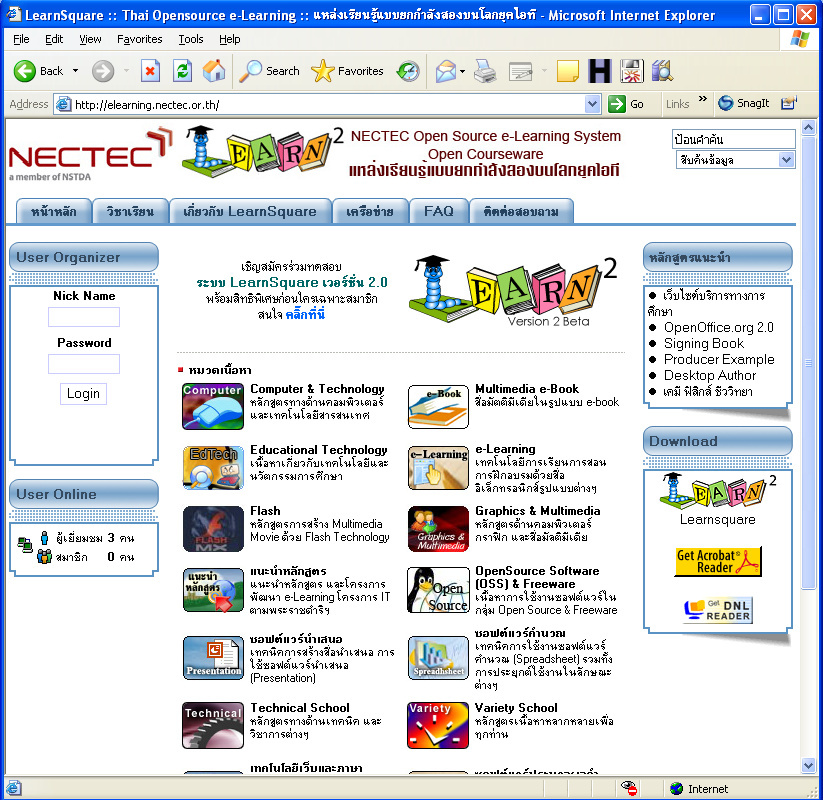
Task: Refresh the page using the toolbar icon
Action: [x=182, y=71]
